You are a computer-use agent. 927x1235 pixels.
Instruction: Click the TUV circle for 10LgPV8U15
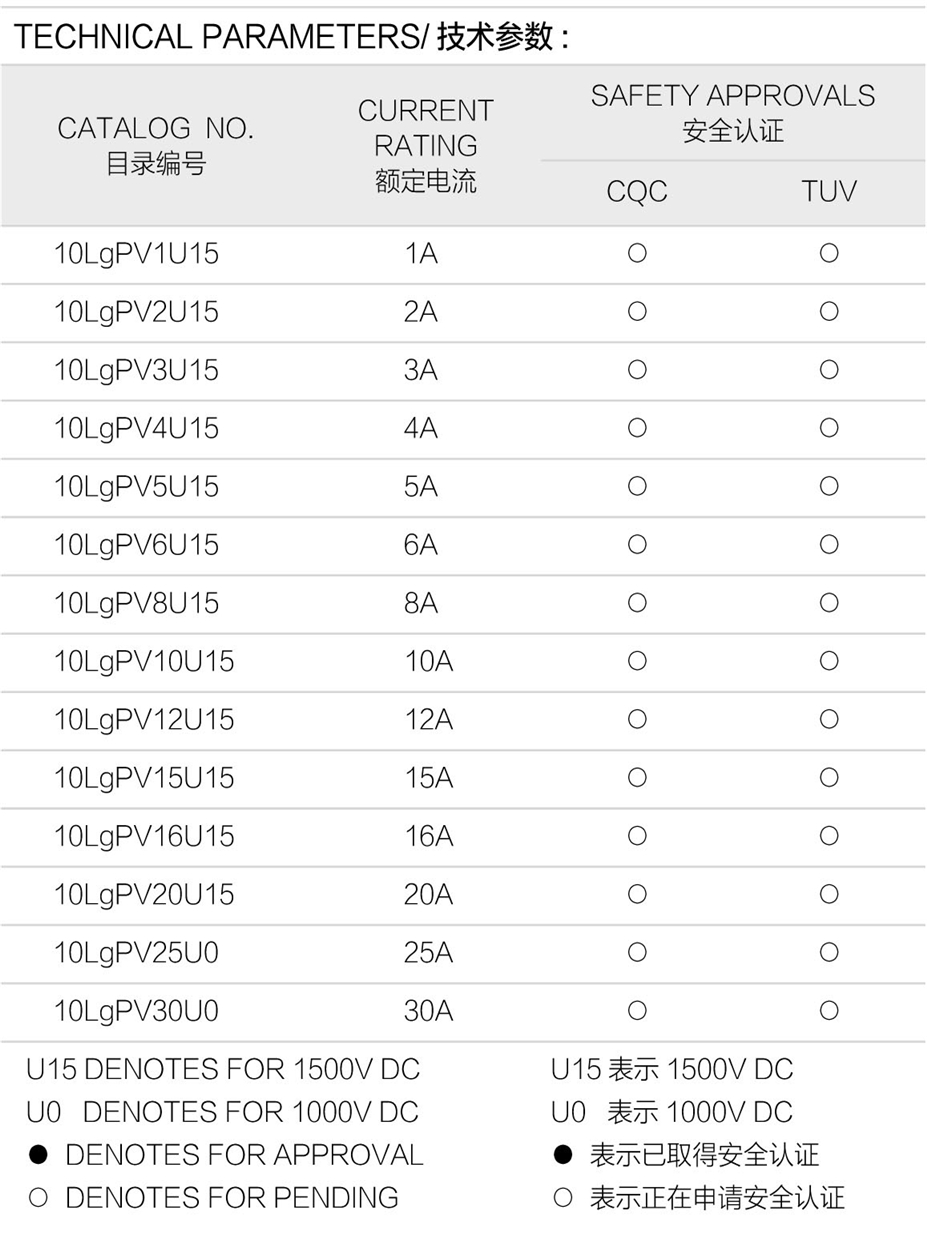(829, 603)
